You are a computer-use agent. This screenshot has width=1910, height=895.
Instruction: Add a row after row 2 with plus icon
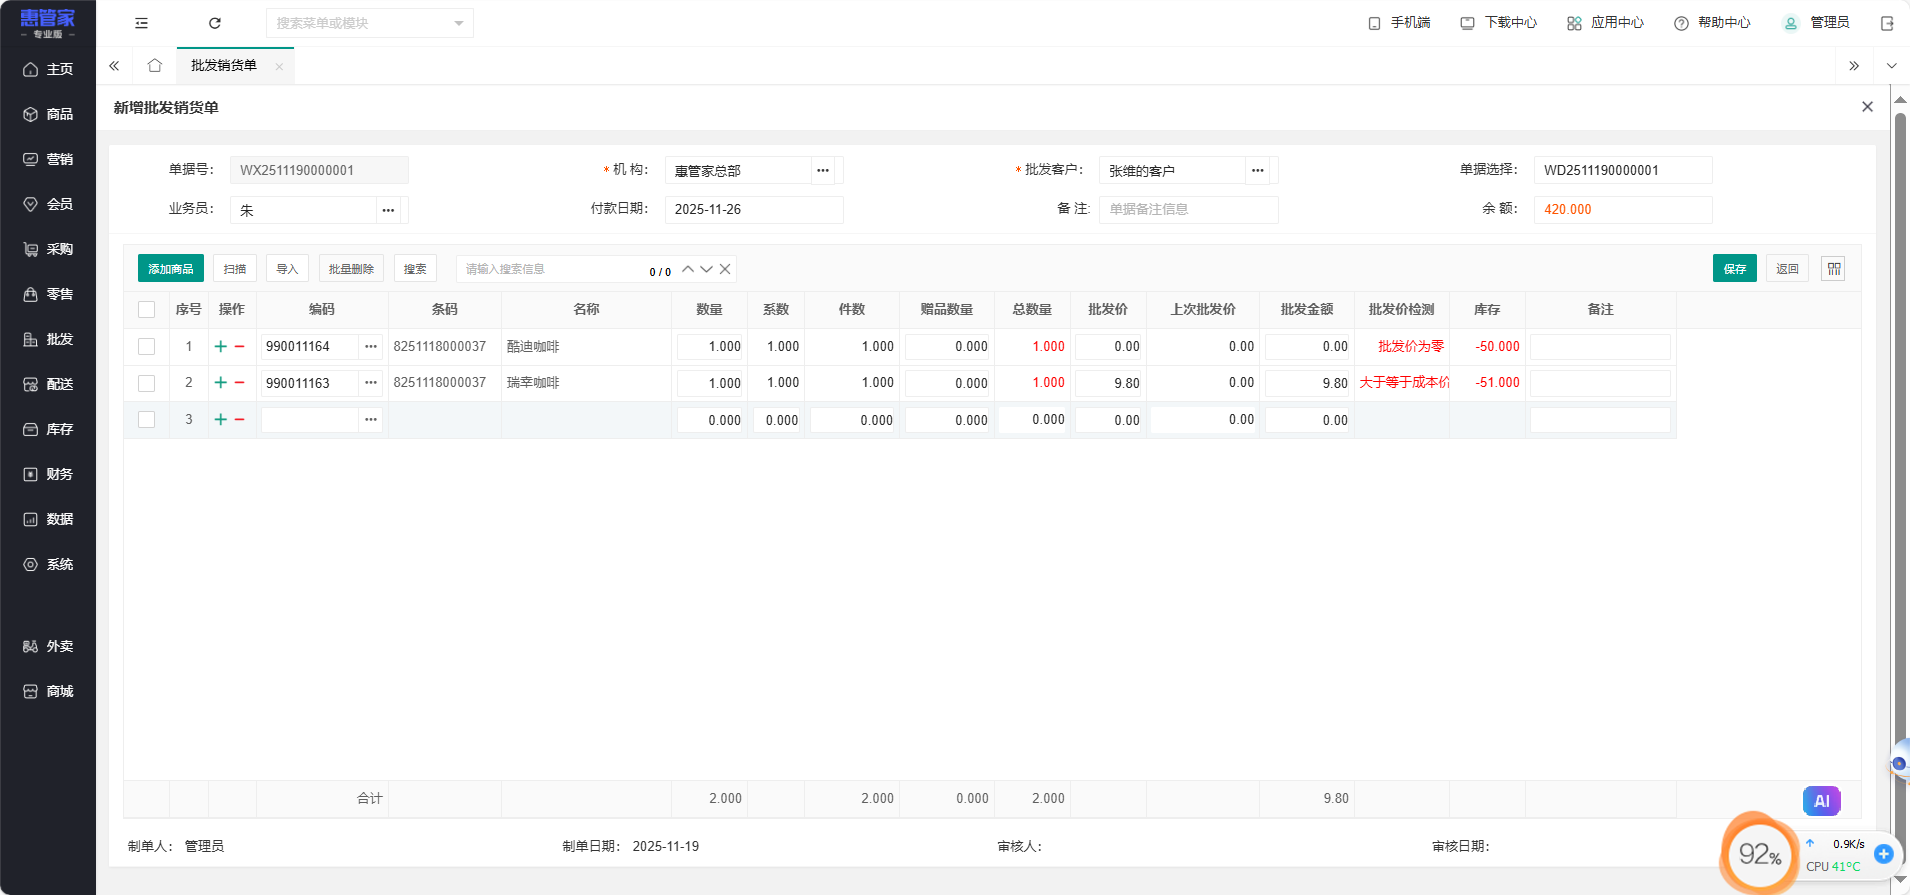221,382
